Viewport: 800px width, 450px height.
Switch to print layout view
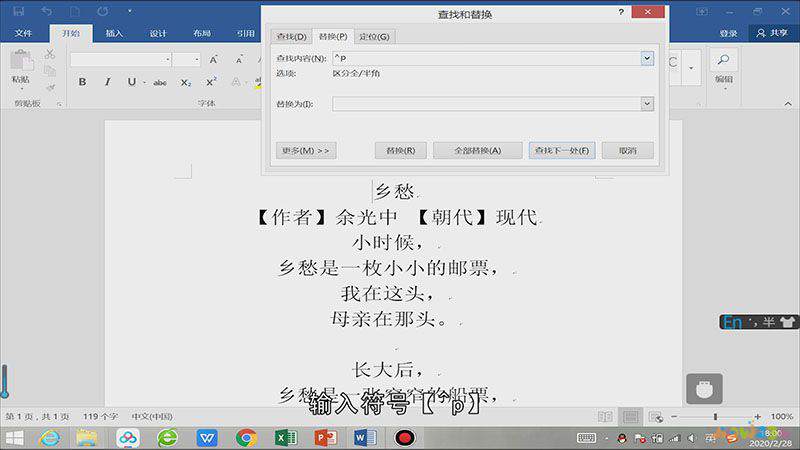pos(631,417)
